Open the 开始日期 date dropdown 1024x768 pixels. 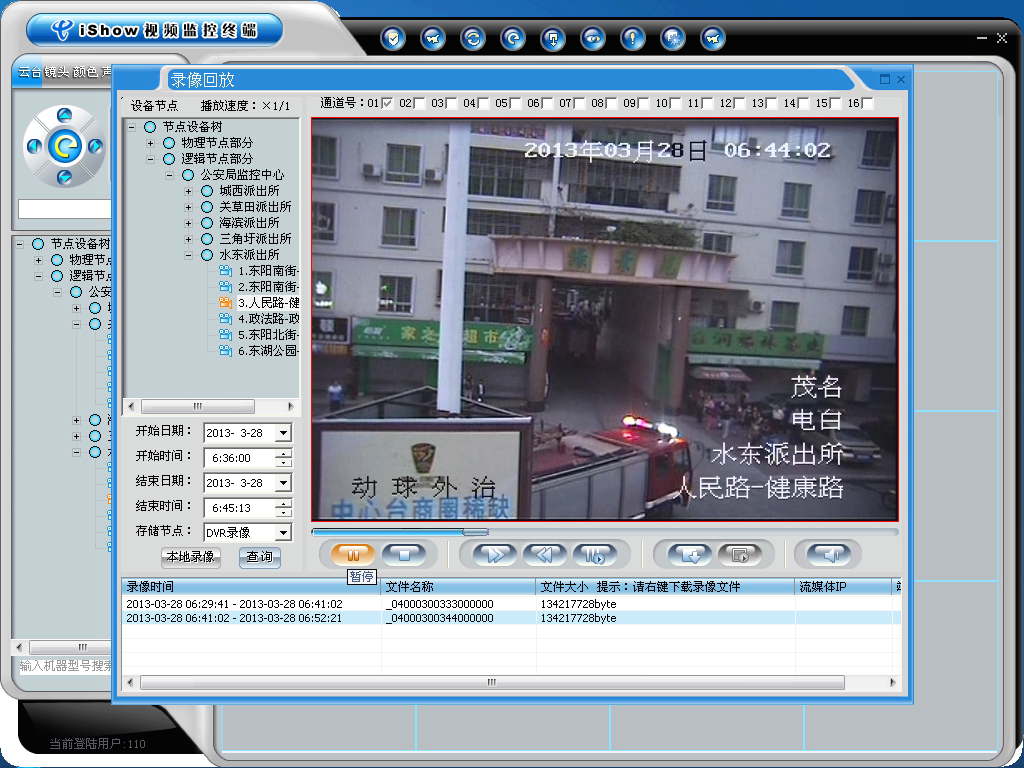point(283,433)
